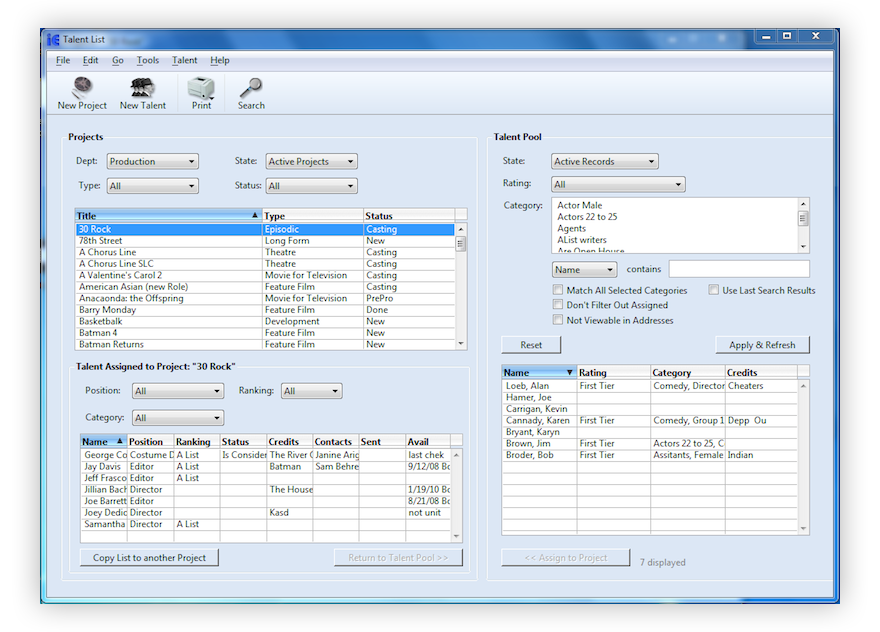880x632 pixels.
Task: Sort assigned talent by Avail header
Action: [428, 441]
